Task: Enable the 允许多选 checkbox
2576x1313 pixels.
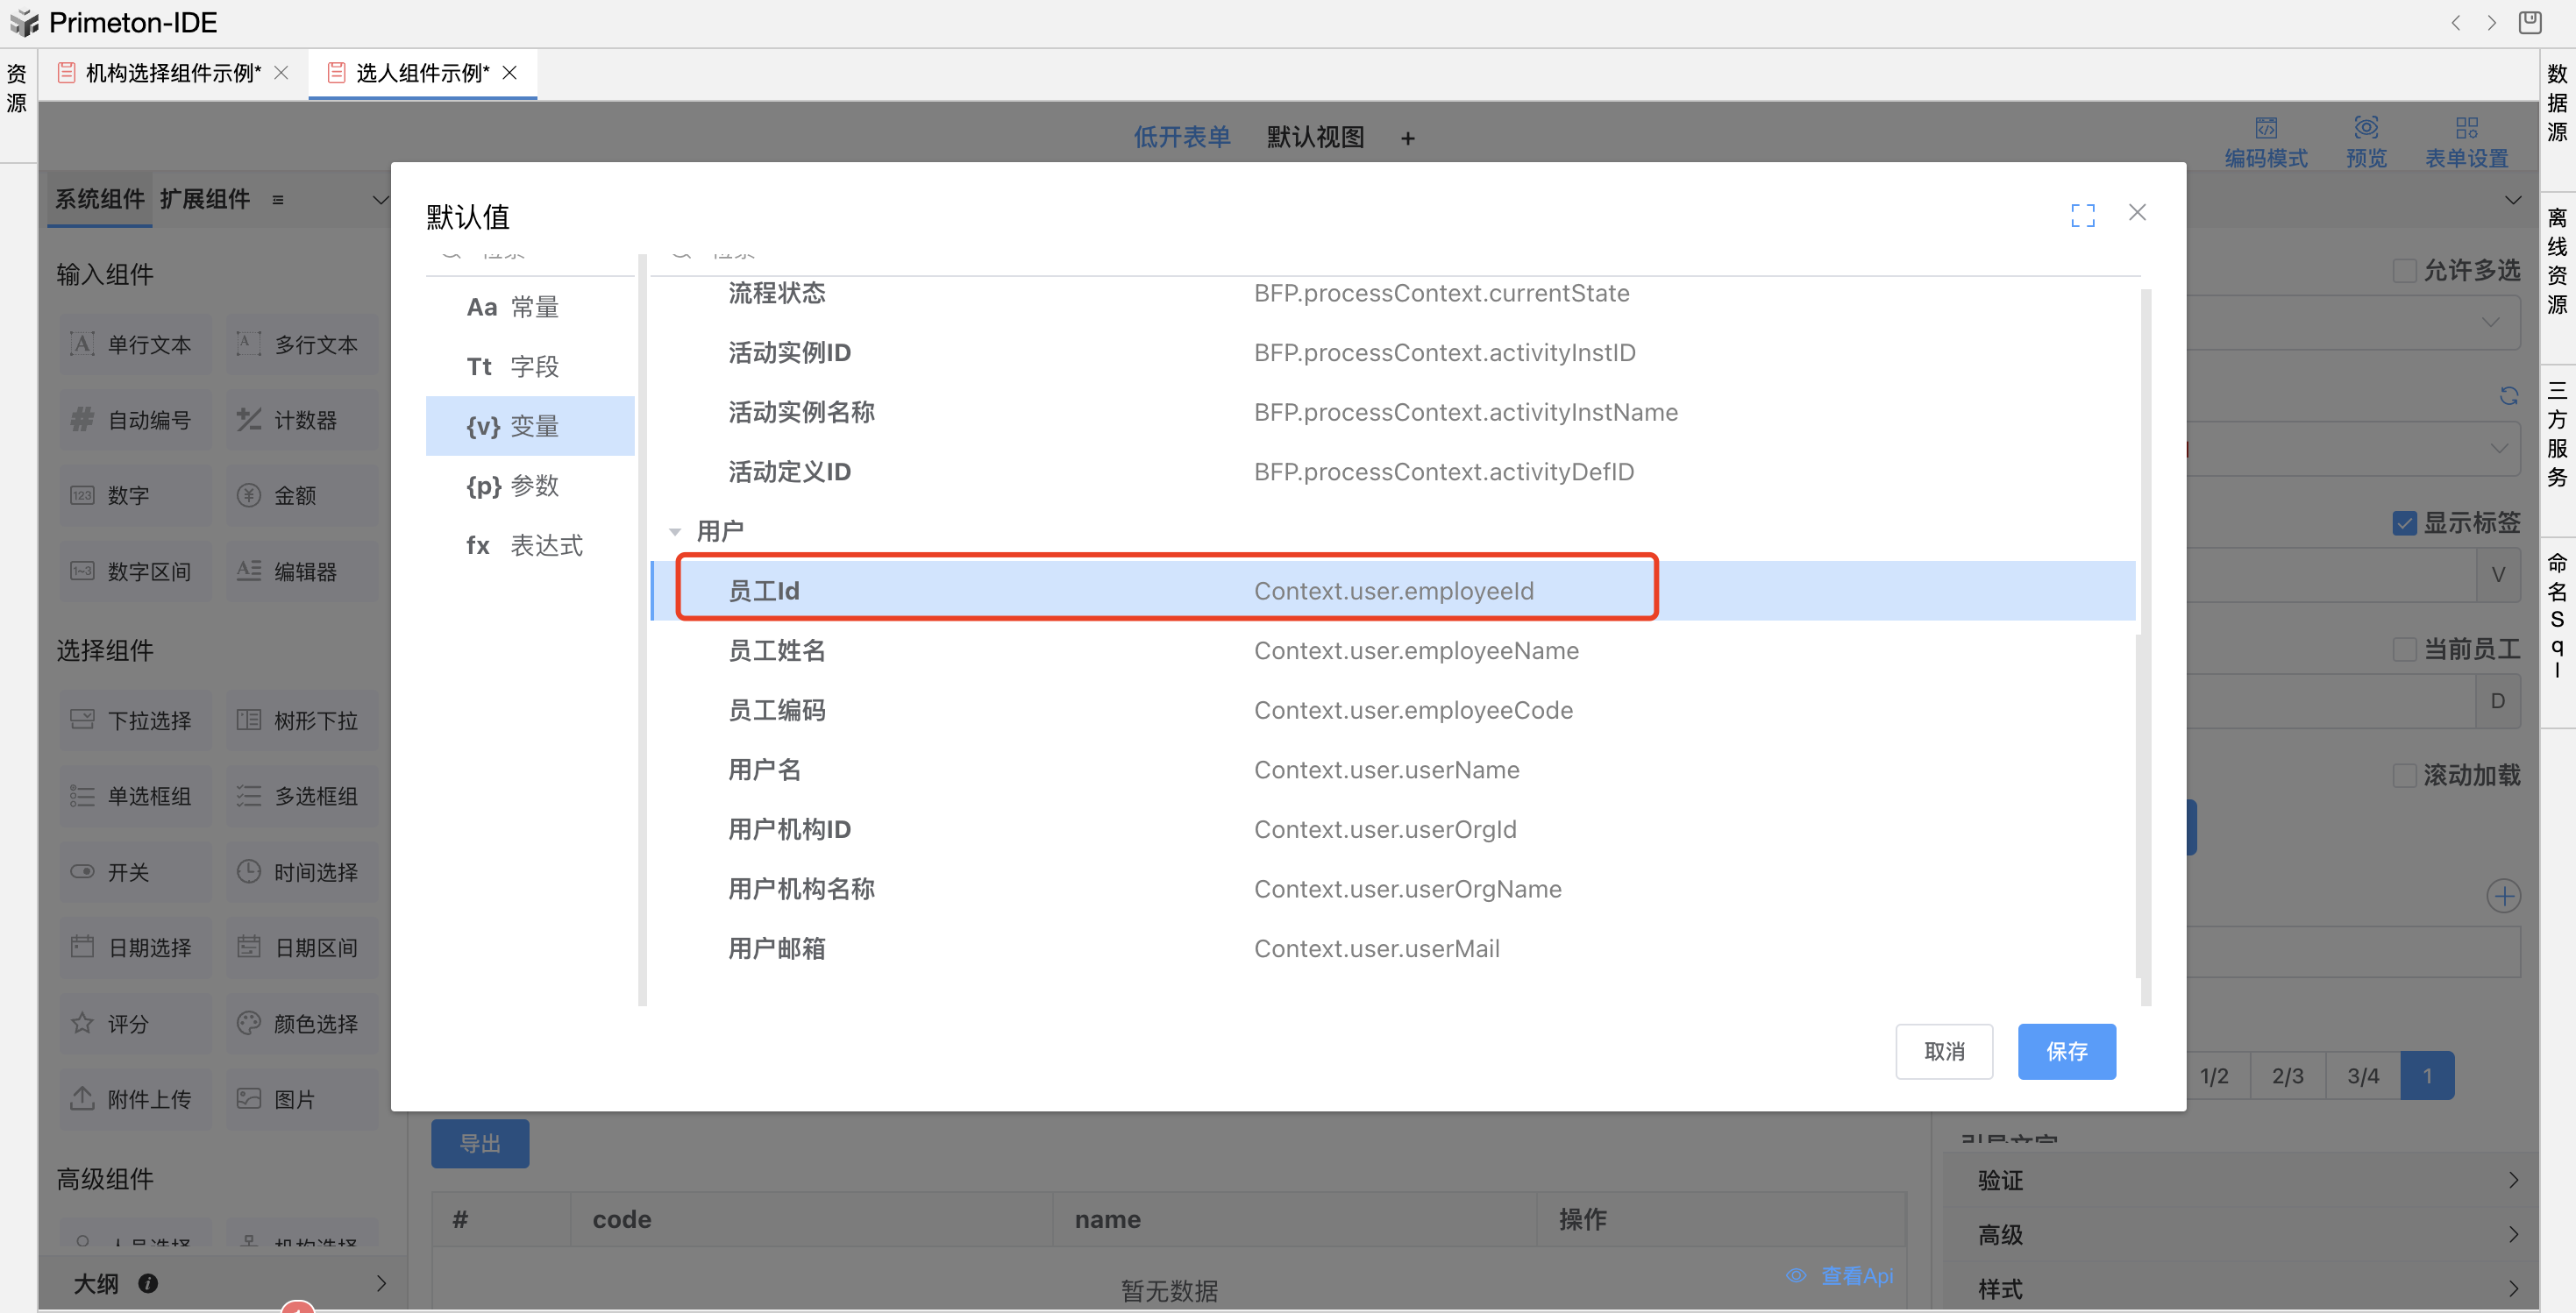Action: pos(2404,271)
